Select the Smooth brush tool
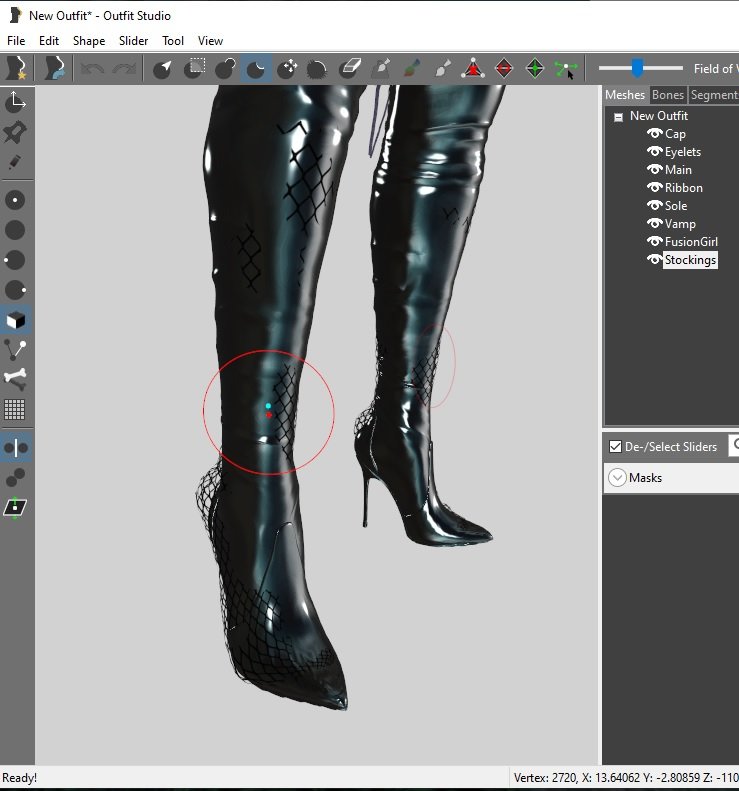Screen dimensions: 739x791 pos(317,69)
